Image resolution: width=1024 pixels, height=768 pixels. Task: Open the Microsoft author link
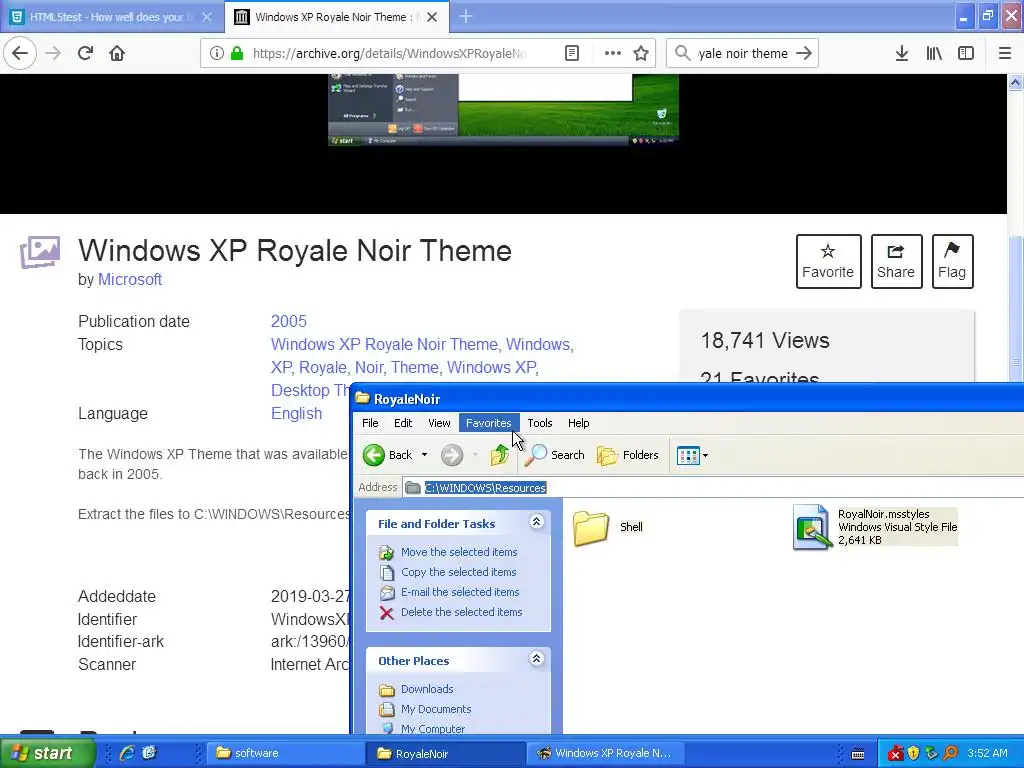coord(130,280)
